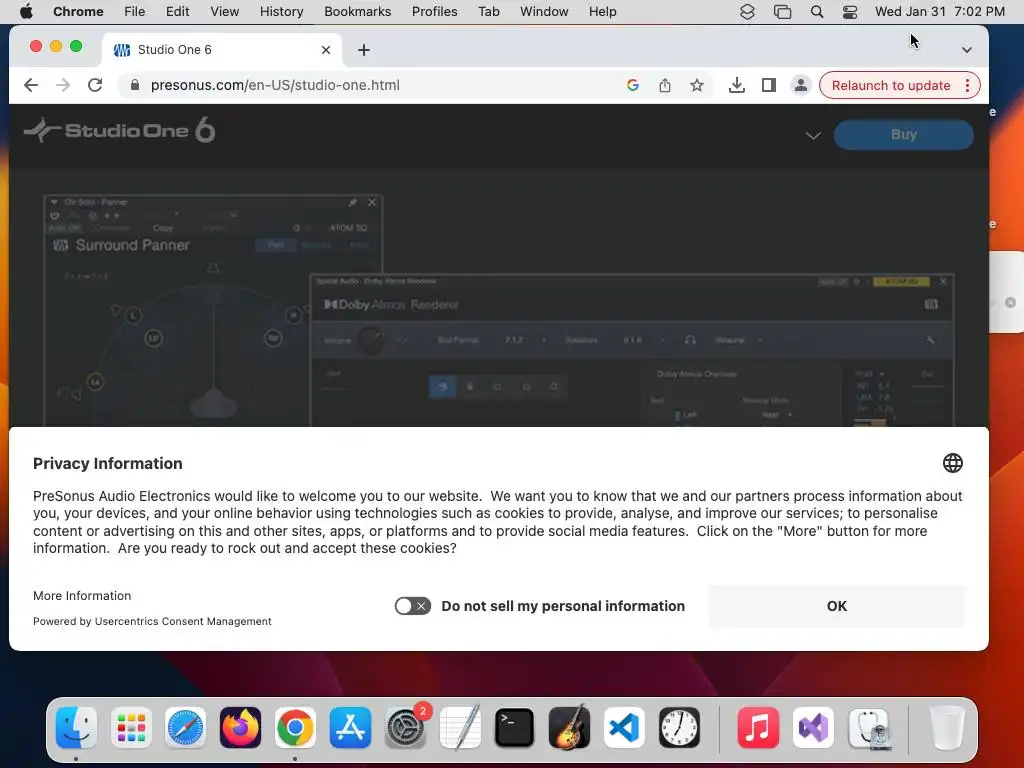
Task: Open the Profiles menu
Action: click(x=434, y=11)
